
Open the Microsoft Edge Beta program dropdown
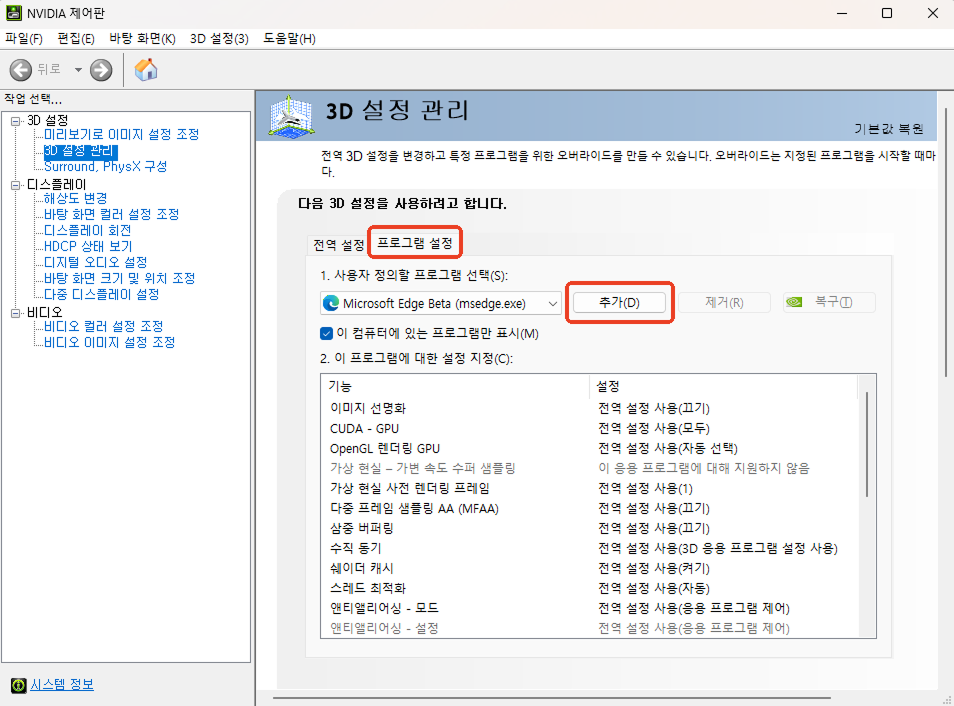(440, 303)
